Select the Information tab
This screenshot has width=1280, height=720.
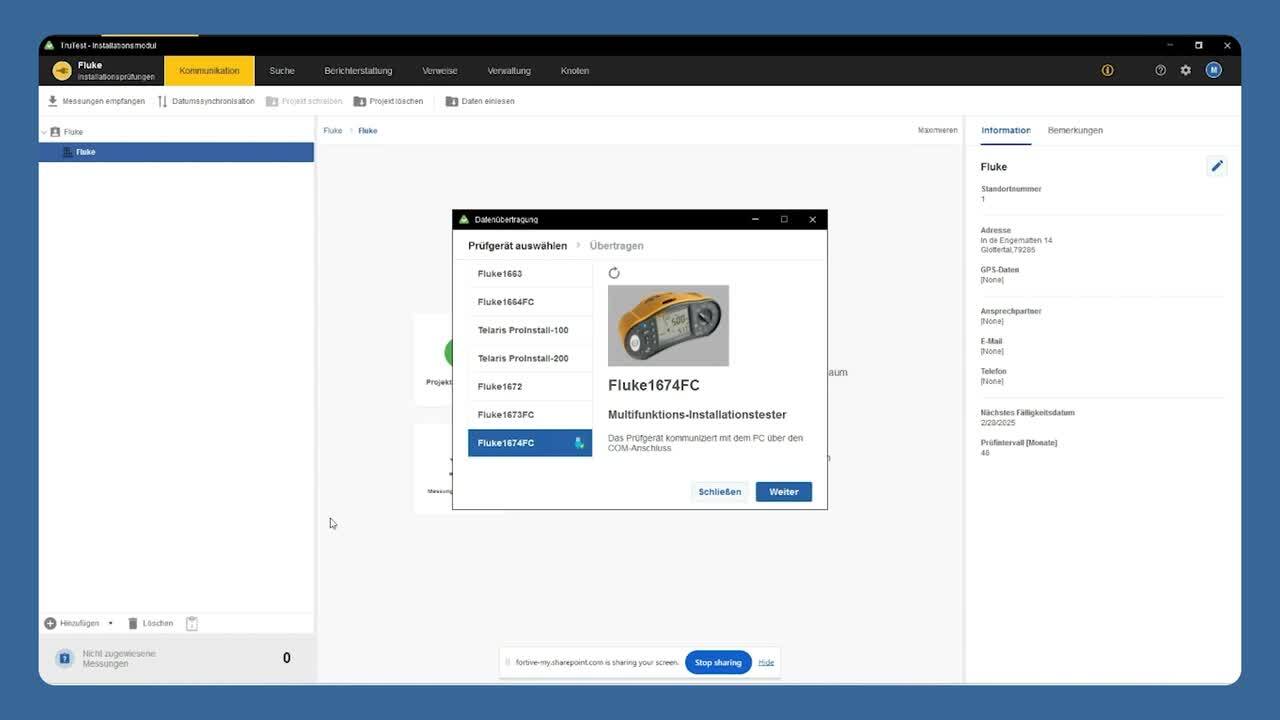pos(1005,130)
